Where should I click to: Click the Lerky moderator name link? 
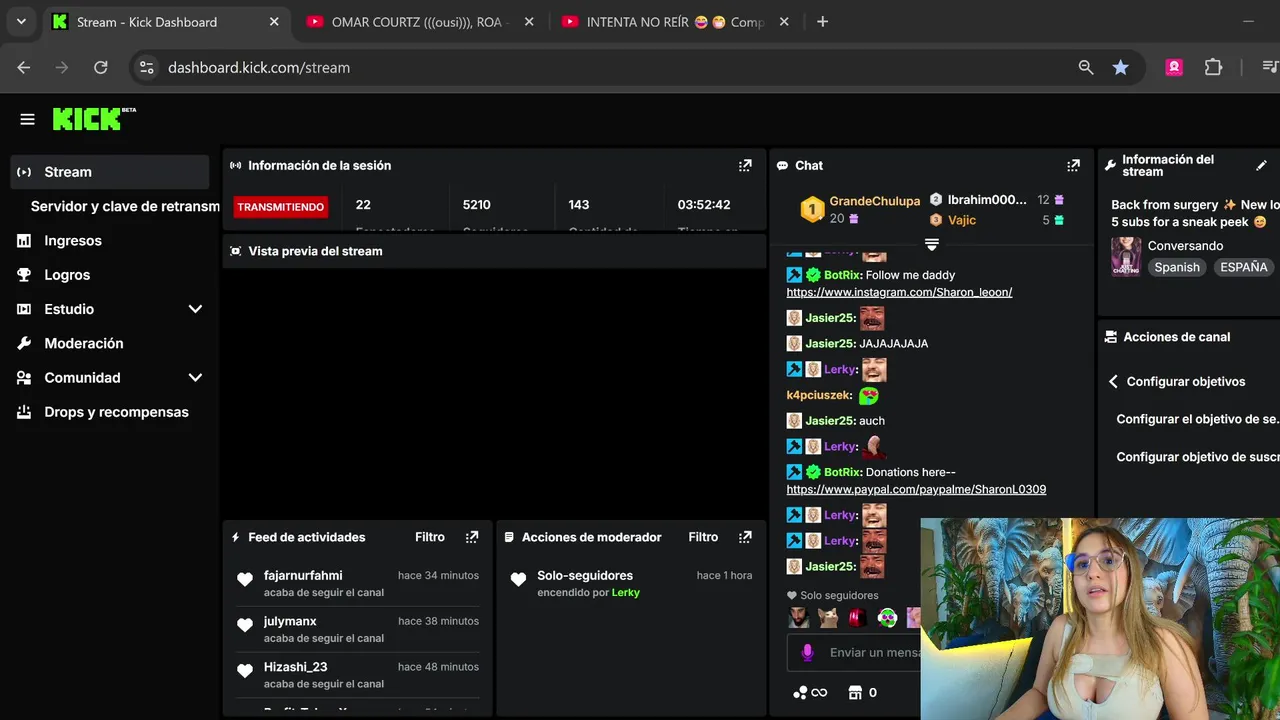[626, 593]
